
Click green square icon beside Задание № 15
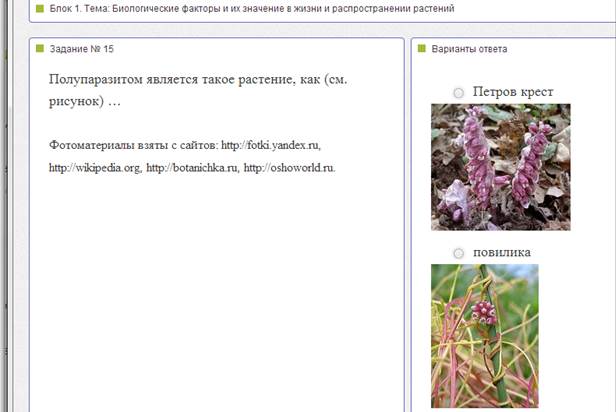40,48
